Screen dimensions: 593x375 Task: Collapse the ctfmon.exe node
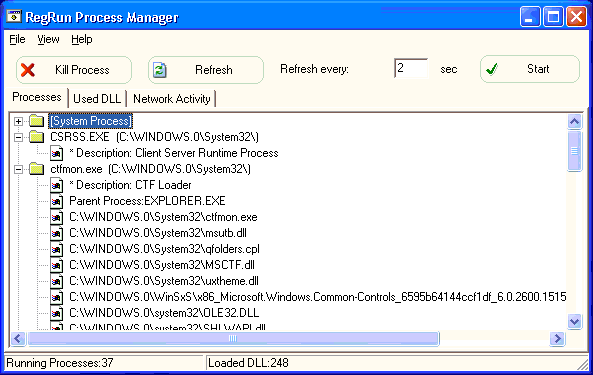click(x=18, y=169)
